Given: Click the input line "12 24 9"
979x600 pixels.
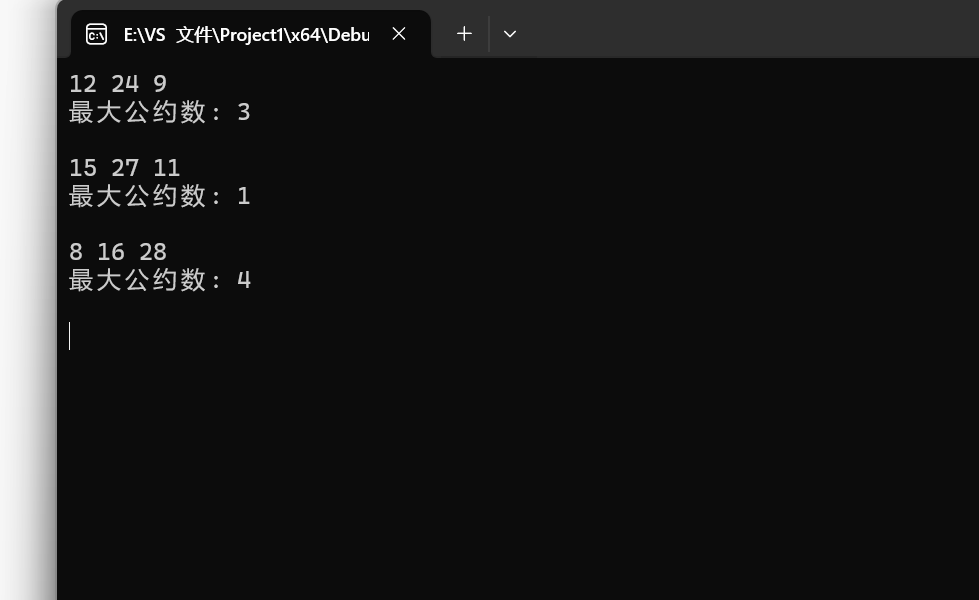Looking at the screenshot, I should [118, 84].
